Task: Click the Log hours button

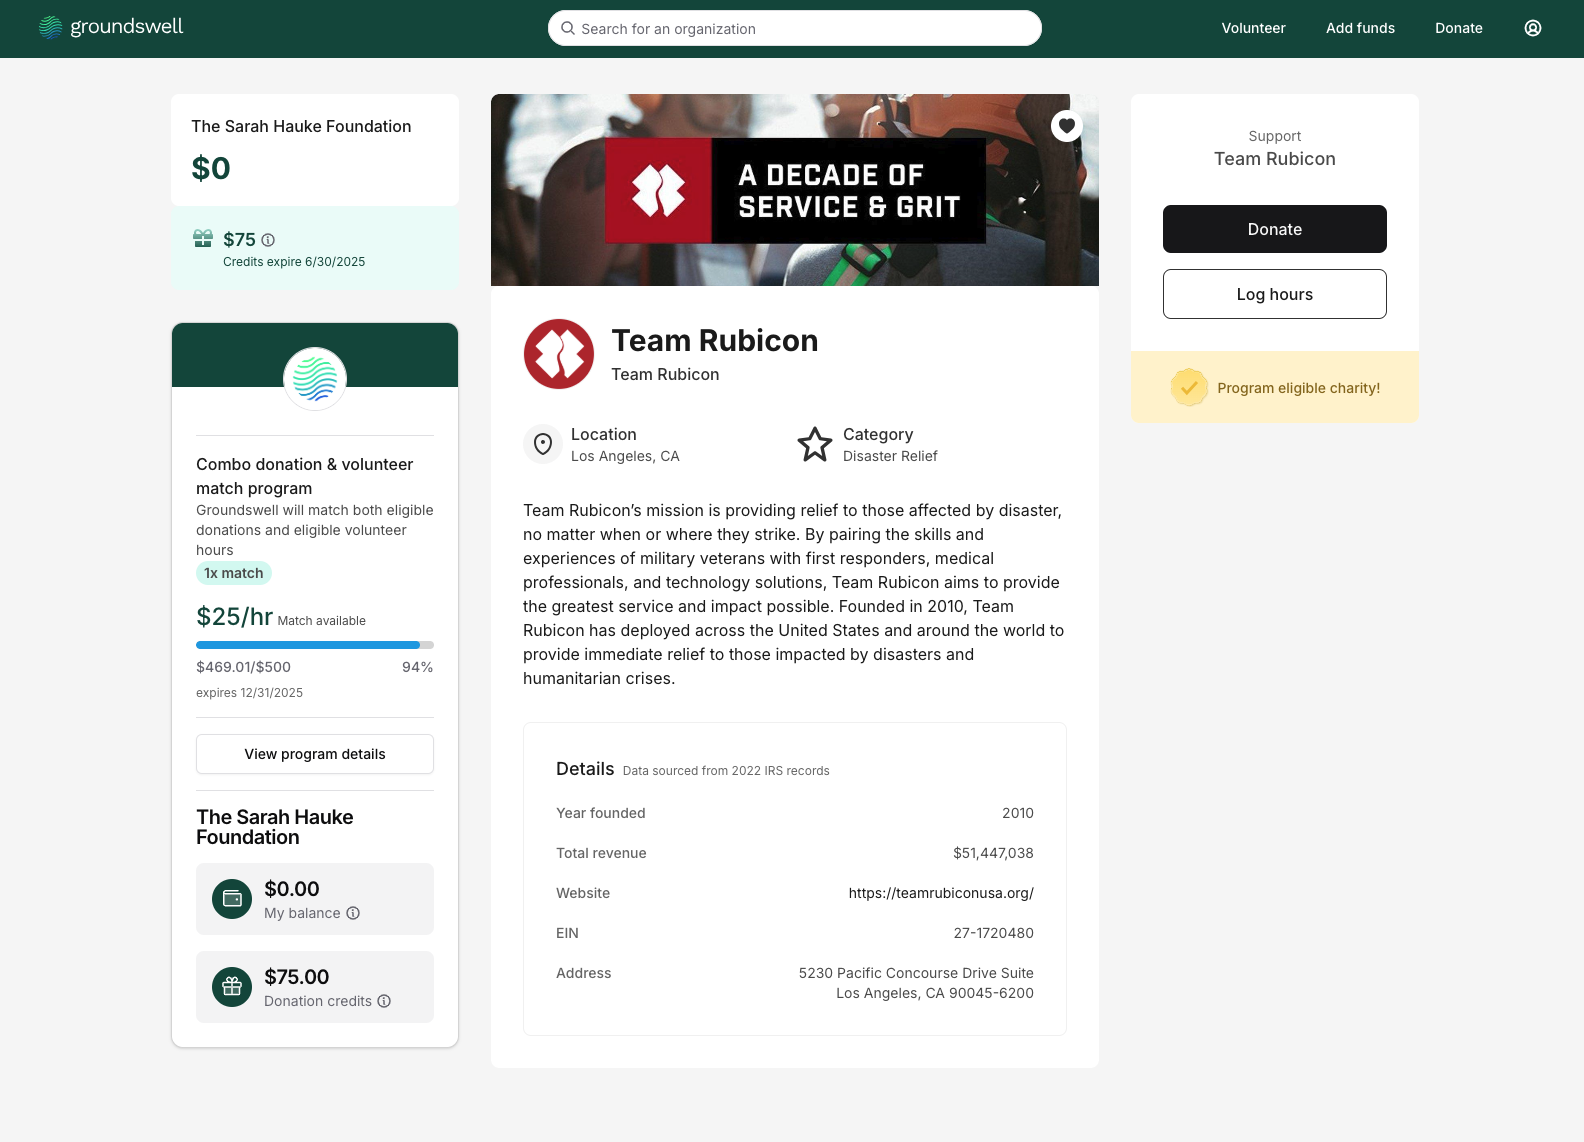Action: point(1275,294)
